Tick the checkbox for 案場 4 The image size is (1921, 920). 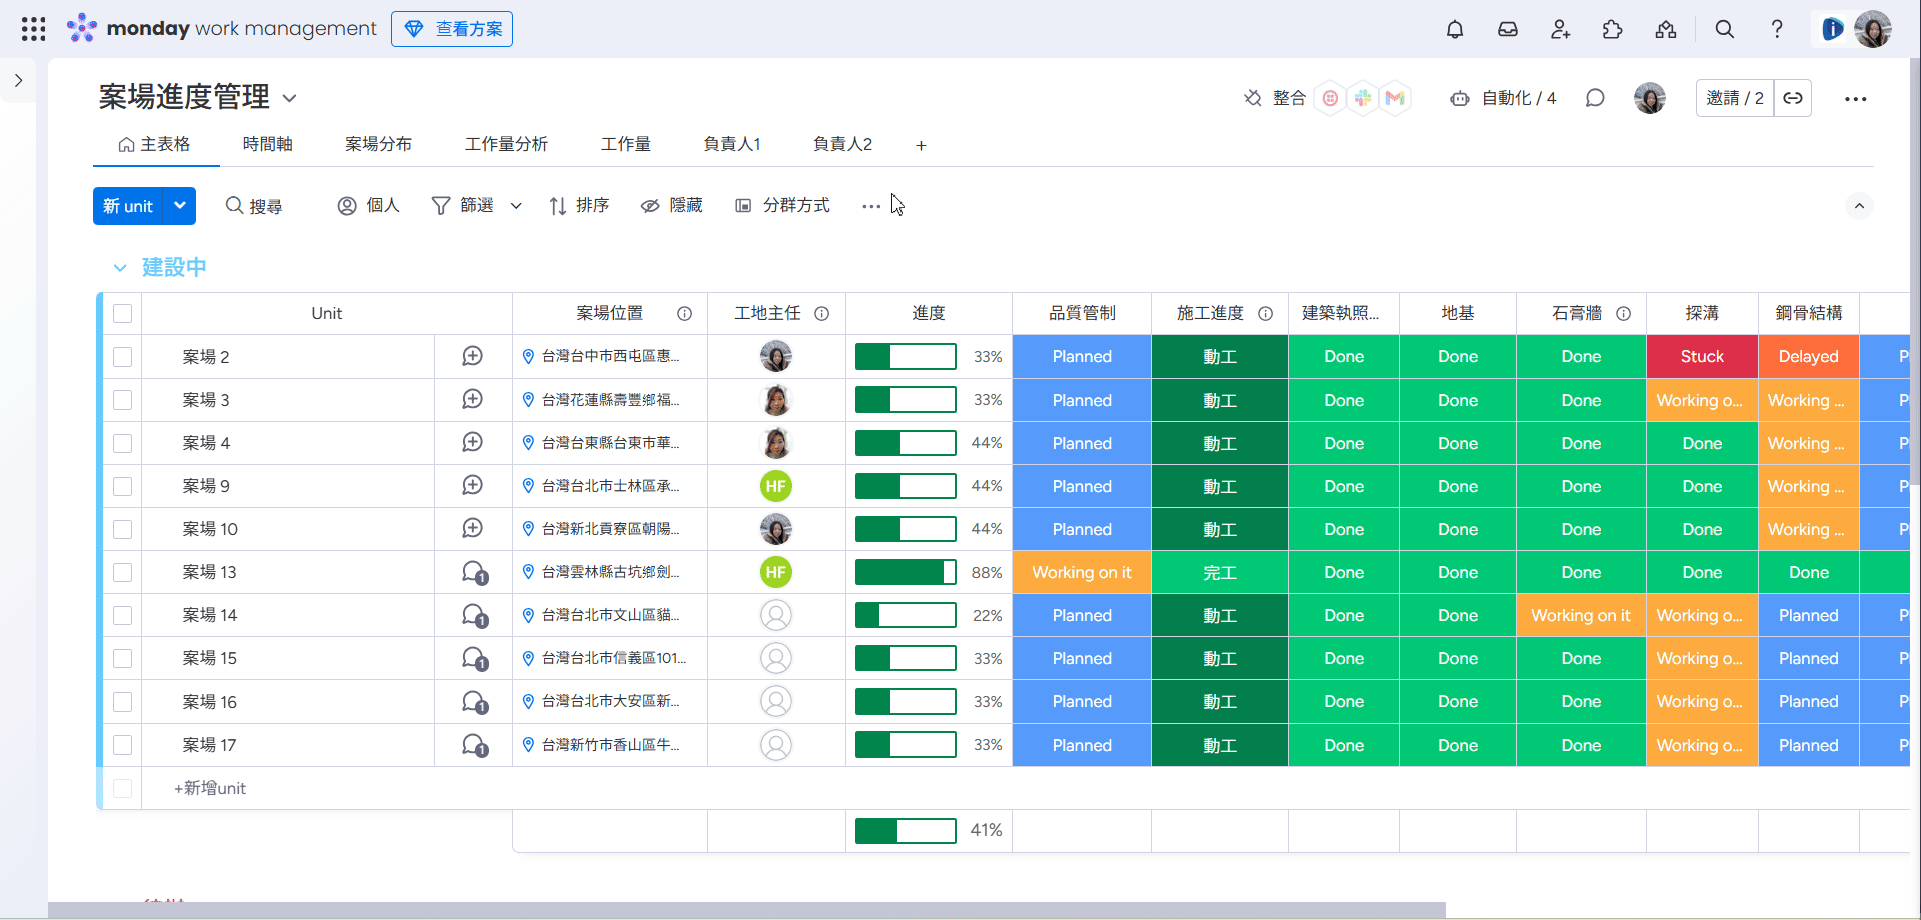[x=123, y=443]
